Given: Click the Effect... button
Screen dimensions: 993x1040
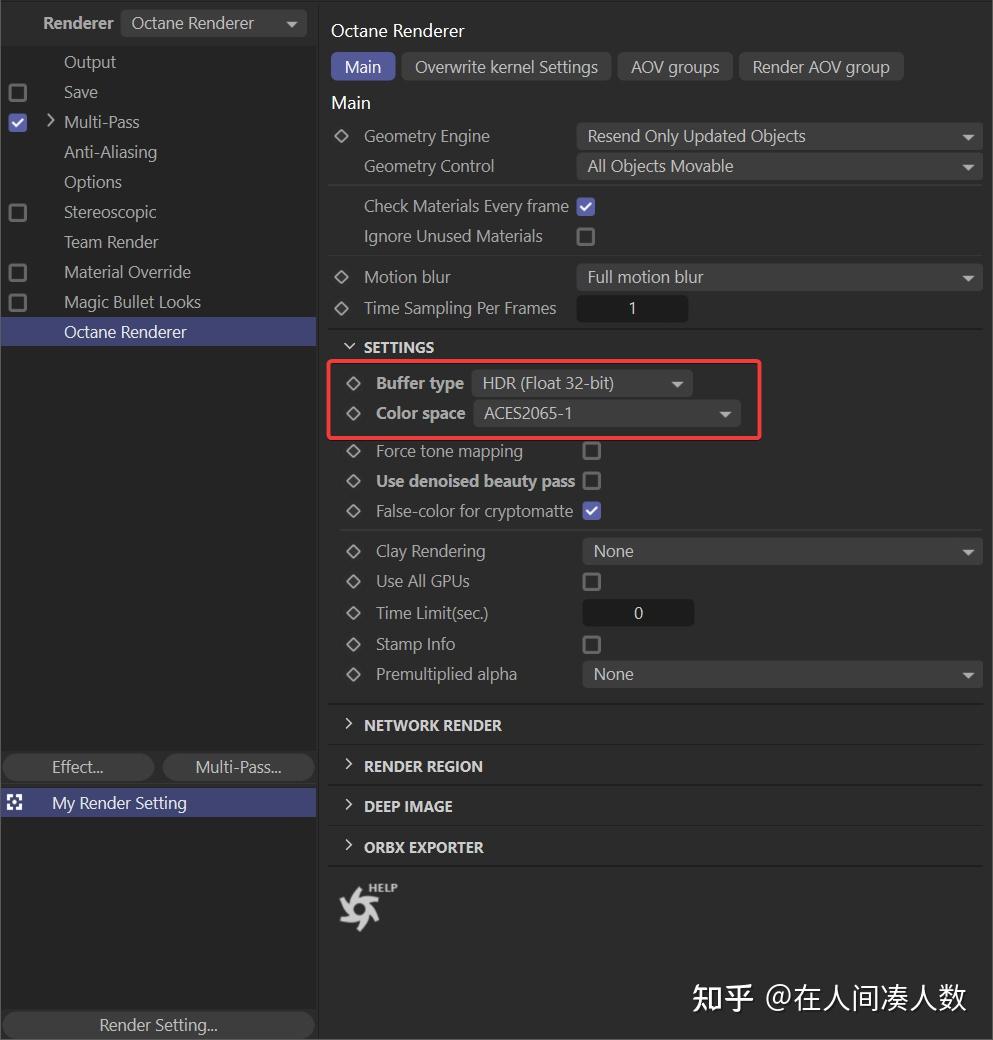Looking at the screenshot, I should [x=77, y=767].
